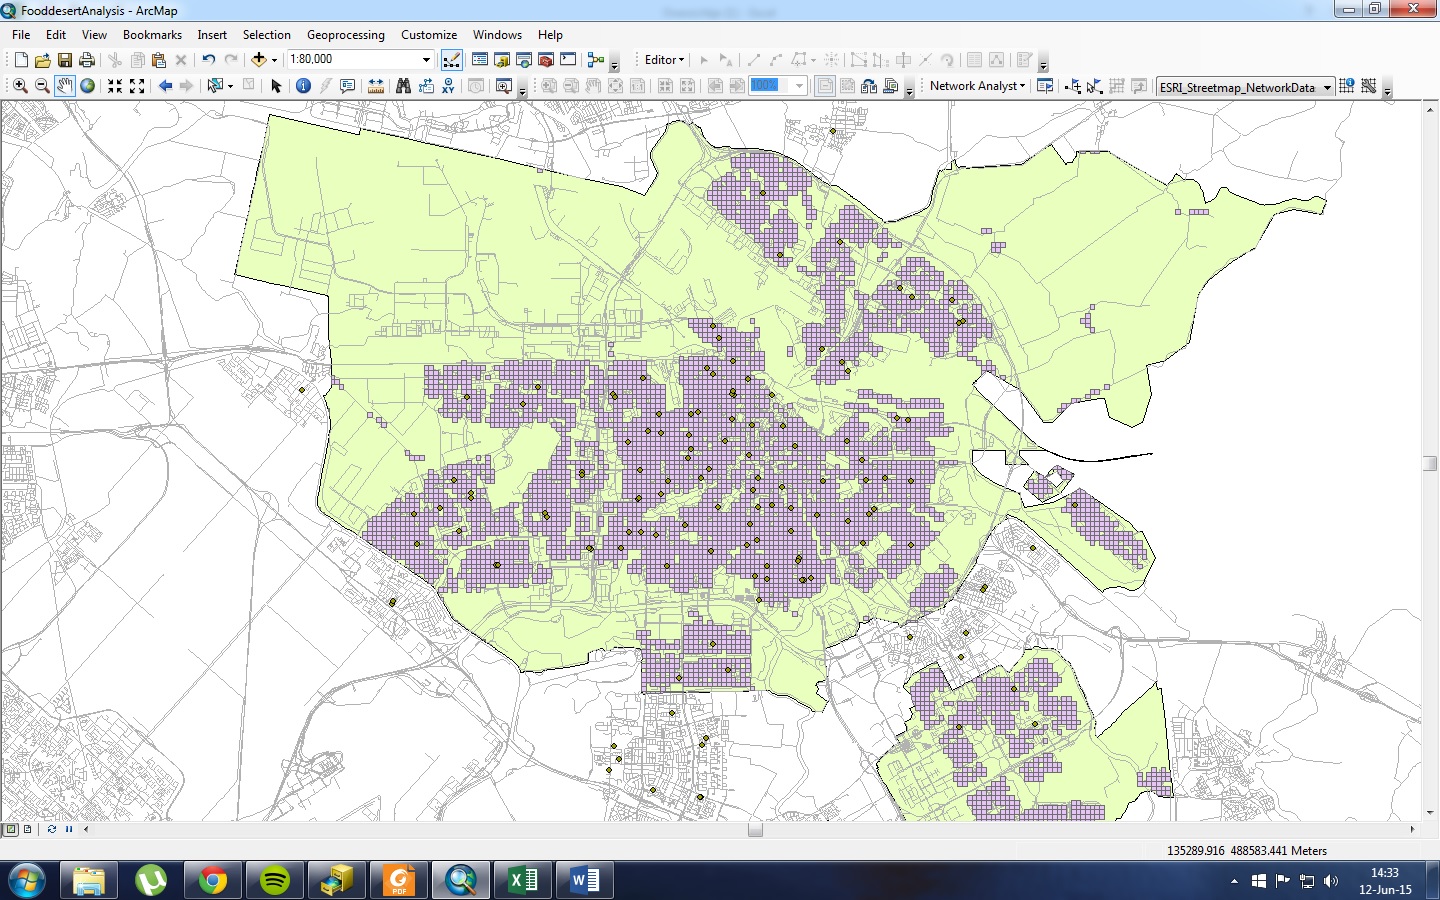Screen dimensions: 1440x900
Task: Select the HTML Popup tool
Action: pyautogui.click(x=347, y=86)
